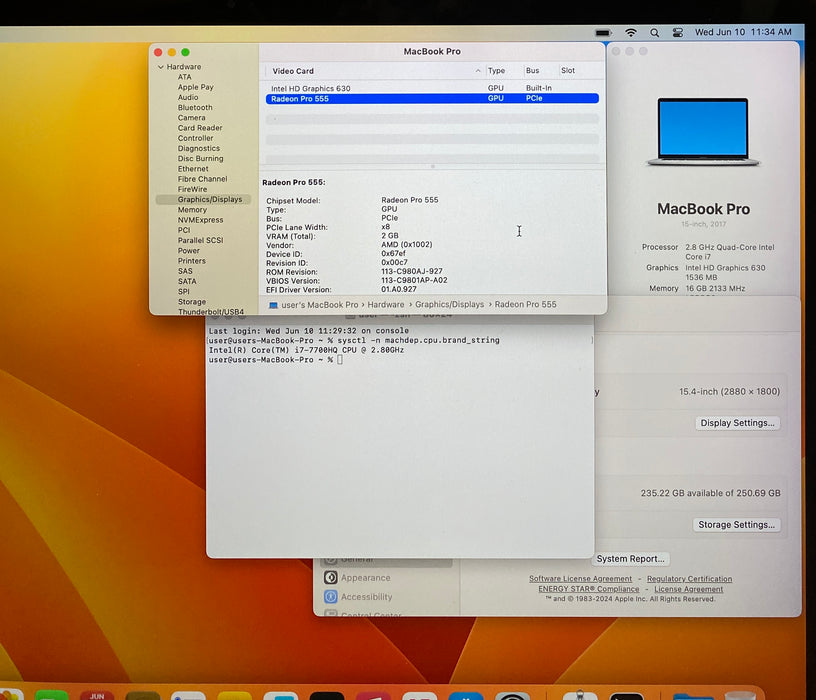Open Storage Settings button

click(x=736, y=525)
